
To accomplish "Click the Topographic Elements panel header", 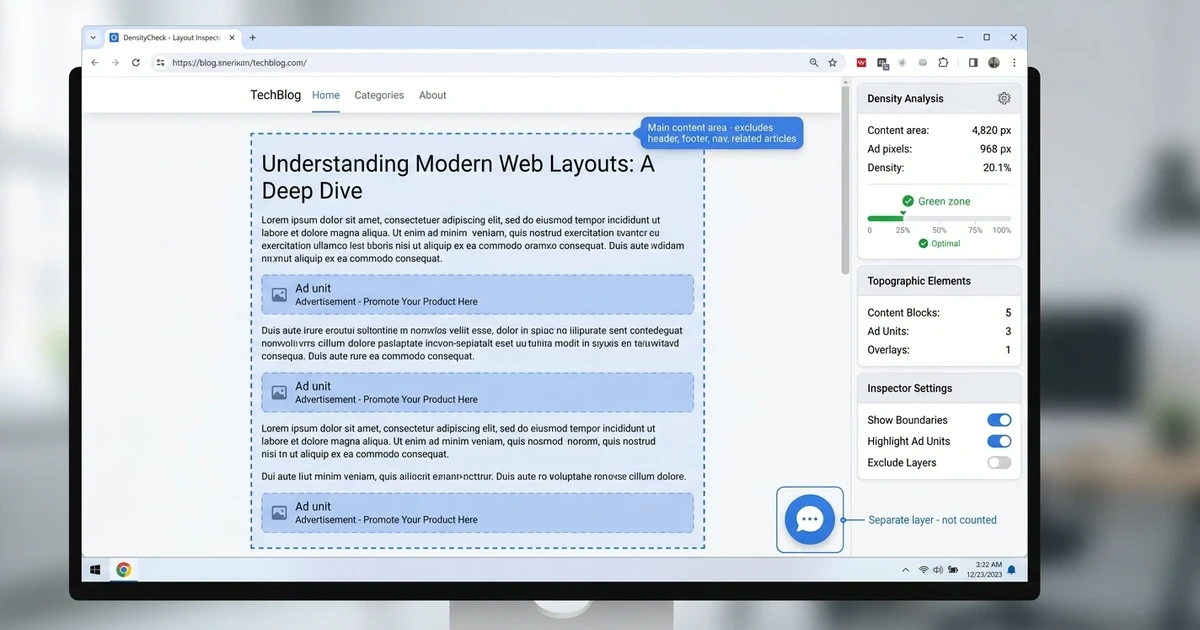I will (x=939, y=281).
